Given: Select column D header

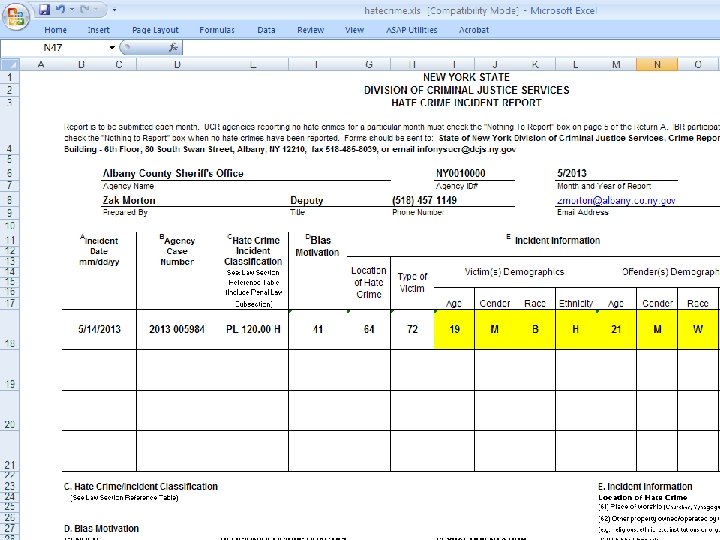Looking at the screenshot, I should click(177, 64).
